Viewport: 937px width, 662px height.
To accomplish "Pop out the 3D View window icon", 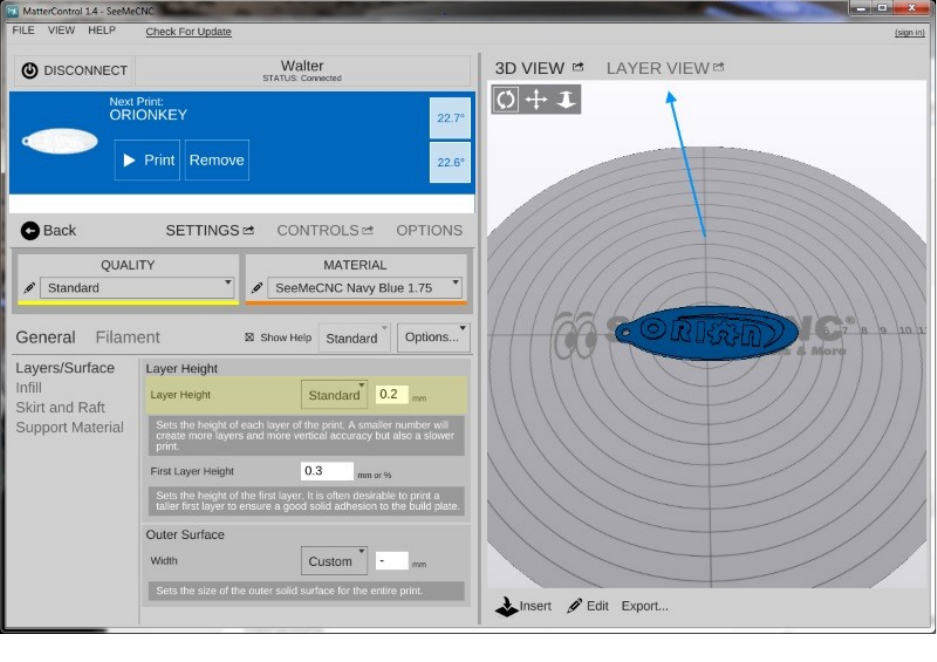I will point(578,67).
